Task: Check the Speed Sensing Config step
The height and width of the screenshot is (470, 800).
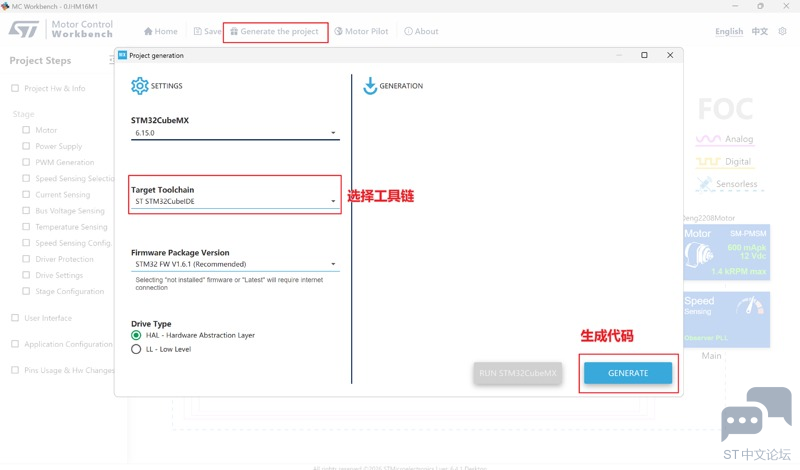Action: click(26, 243)
